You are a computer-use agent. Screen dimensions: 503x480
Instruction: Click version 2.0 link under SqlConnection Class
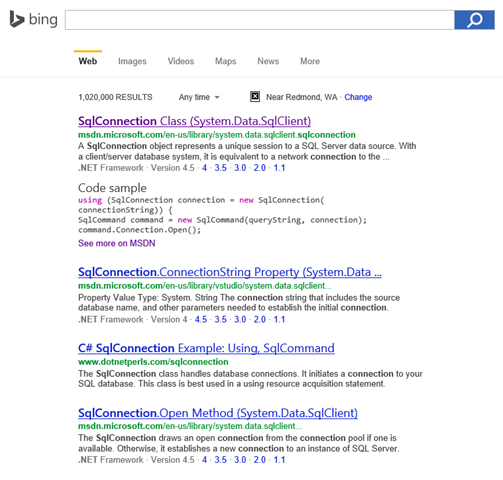coord(260,168)
